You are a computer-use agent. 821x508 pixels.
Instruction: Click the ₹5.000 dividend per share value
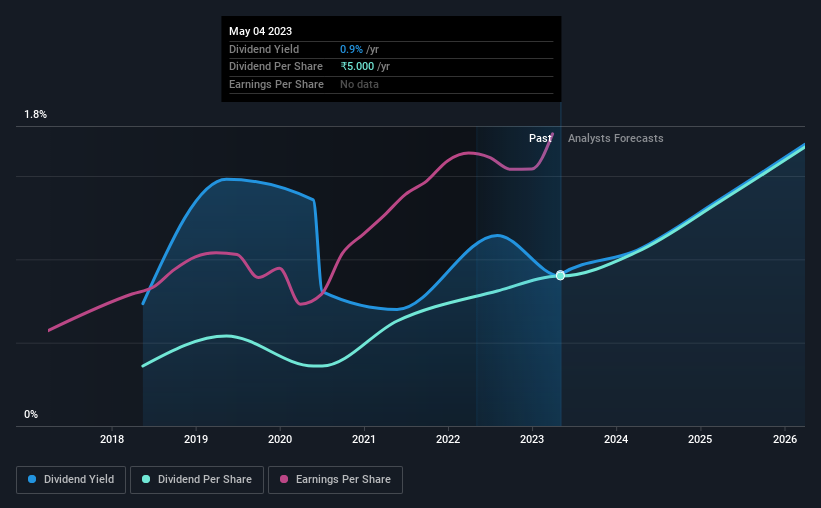(358, 67)
